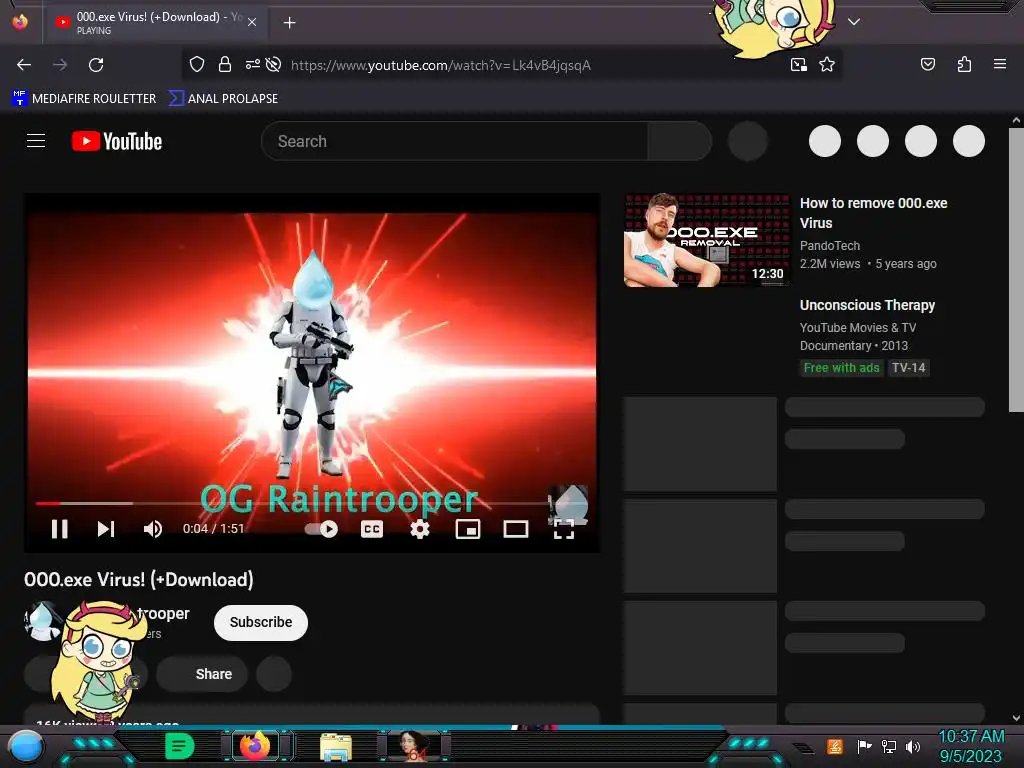The height and width of the screenshot is (768, 1024).
Task: Close the 000.exe Virus tab
Action: click(x=252, y=22)
